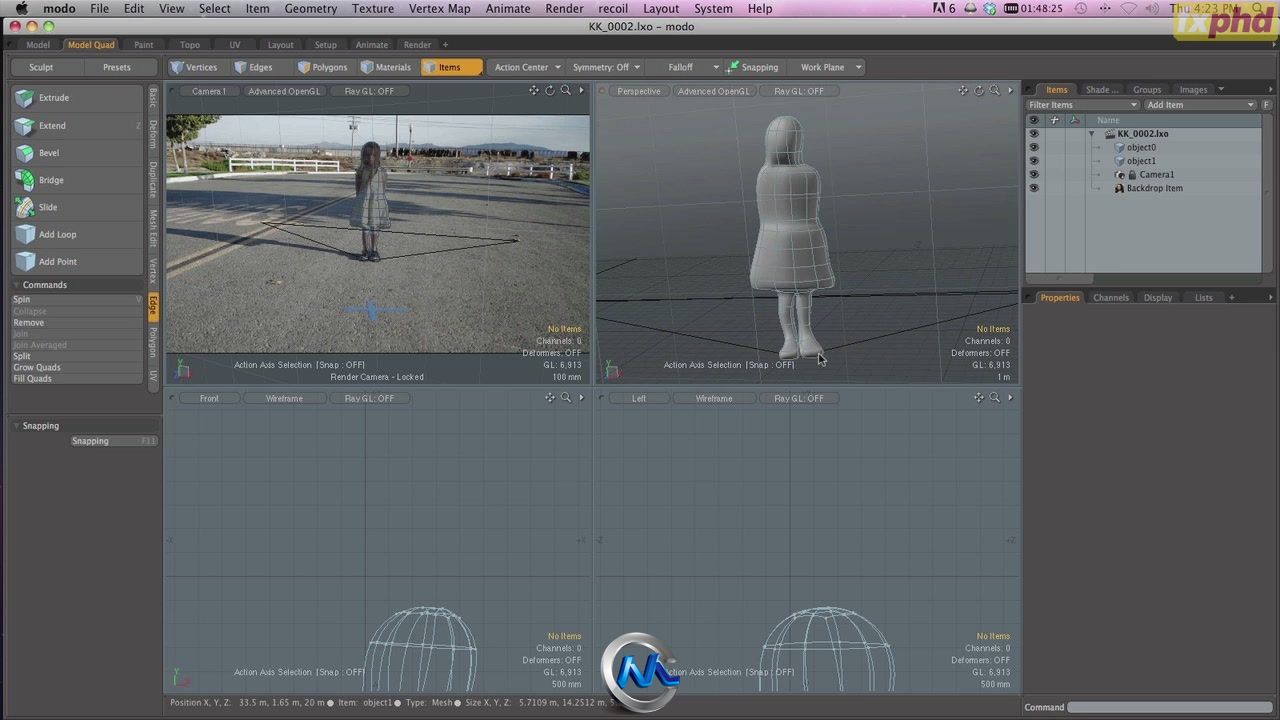Open the Work Plane dropdown

click(830, 67)
